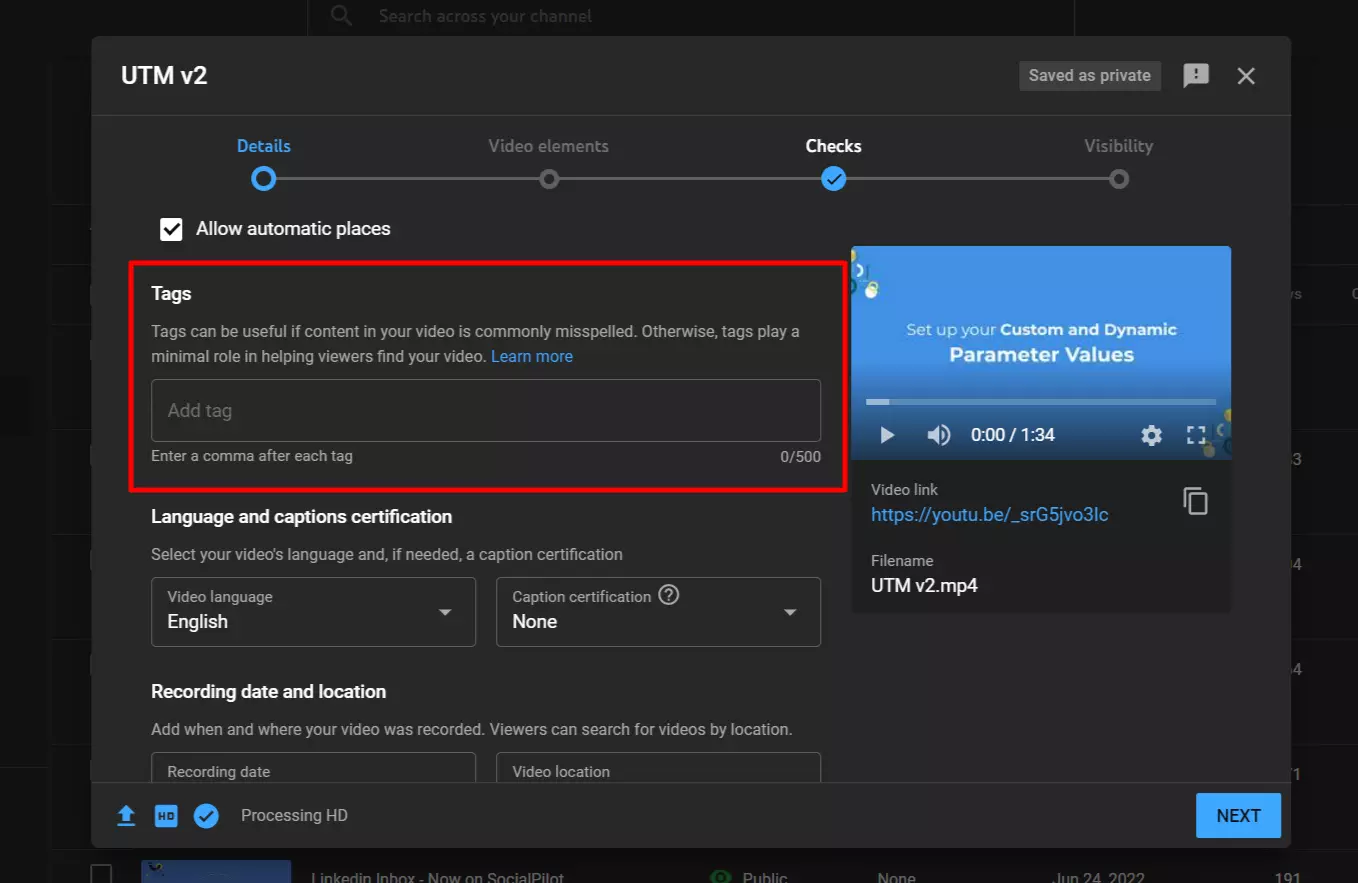Click the NEXT button
The width and height of the screenshot is (1358, 883).
[x=1238, y=815]
